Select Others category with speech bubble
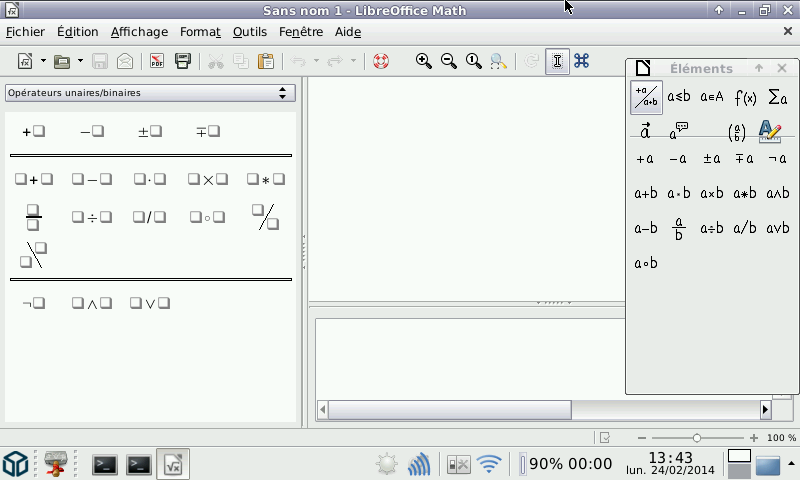The image size is (800, 480). [x=679, y=131]
